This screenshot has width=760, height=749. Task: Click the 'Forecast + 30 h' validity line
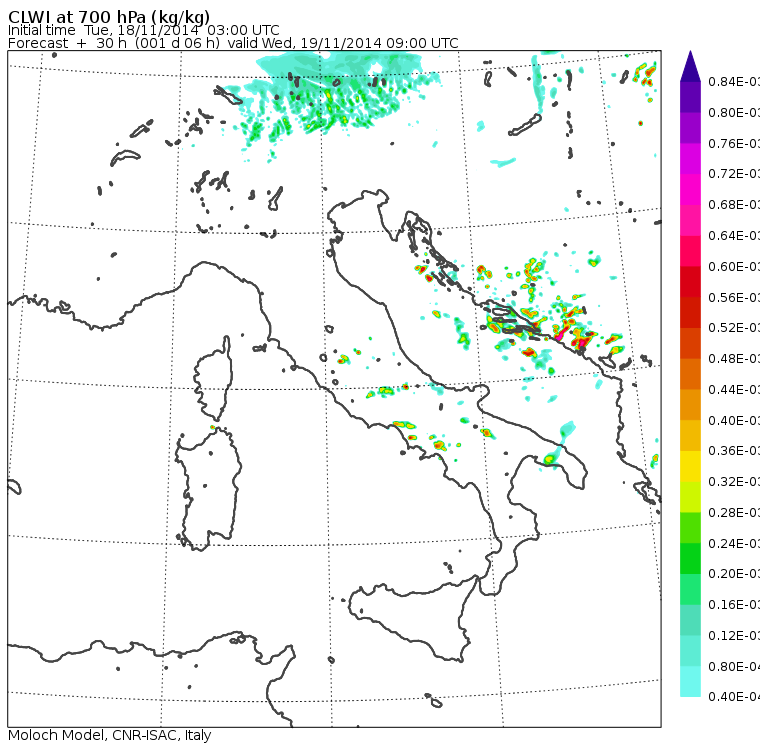[x=233, y=43]
